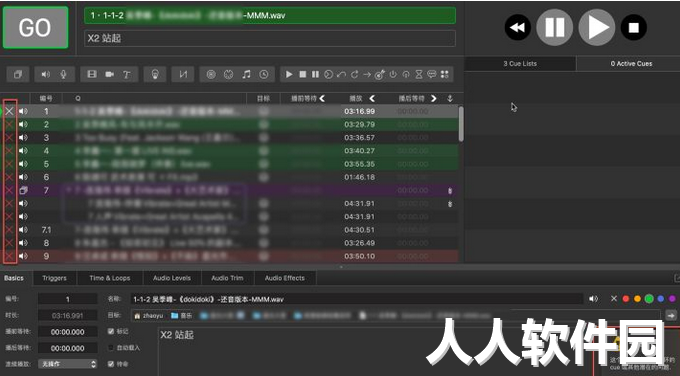The width and height of the screenshot is (680, 376).
Task: Choose the blue cue color dot
Action: coord(660,298)
